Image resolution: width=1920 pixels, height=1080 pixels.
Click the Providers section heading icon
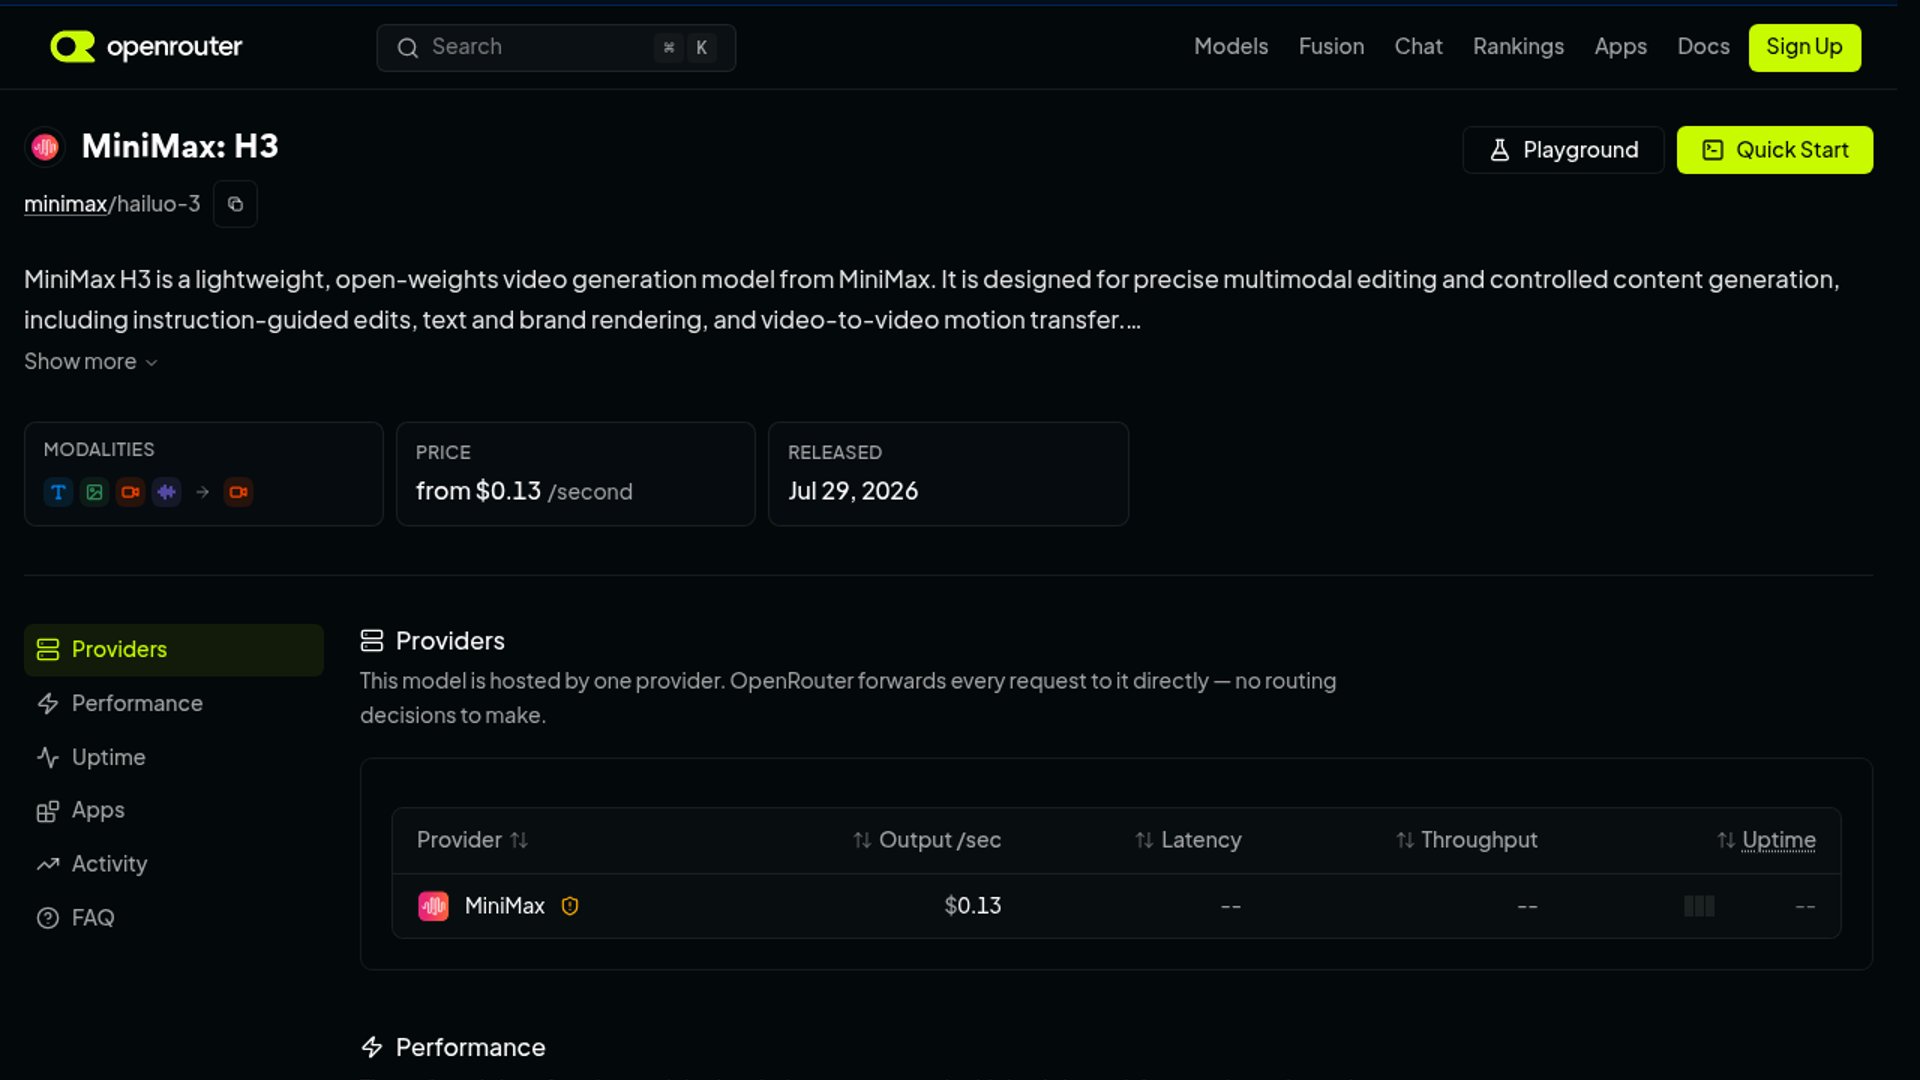(372, 641)
